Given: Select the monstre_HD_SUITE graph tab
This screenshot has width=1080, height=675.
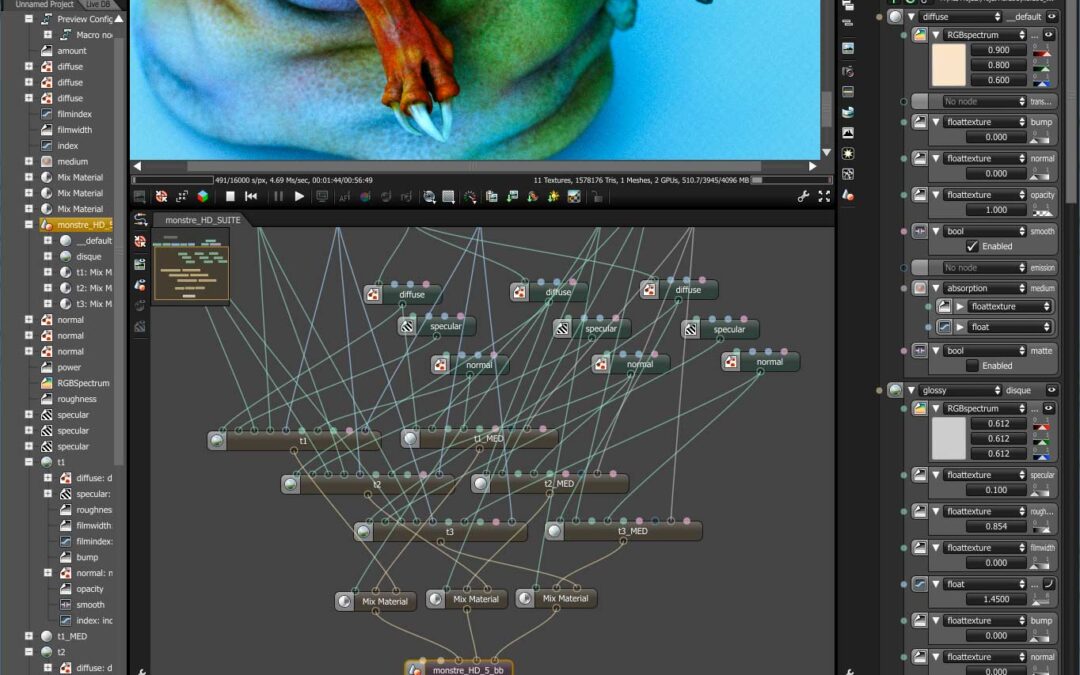Looking at the screenshot, I should 196,219.
